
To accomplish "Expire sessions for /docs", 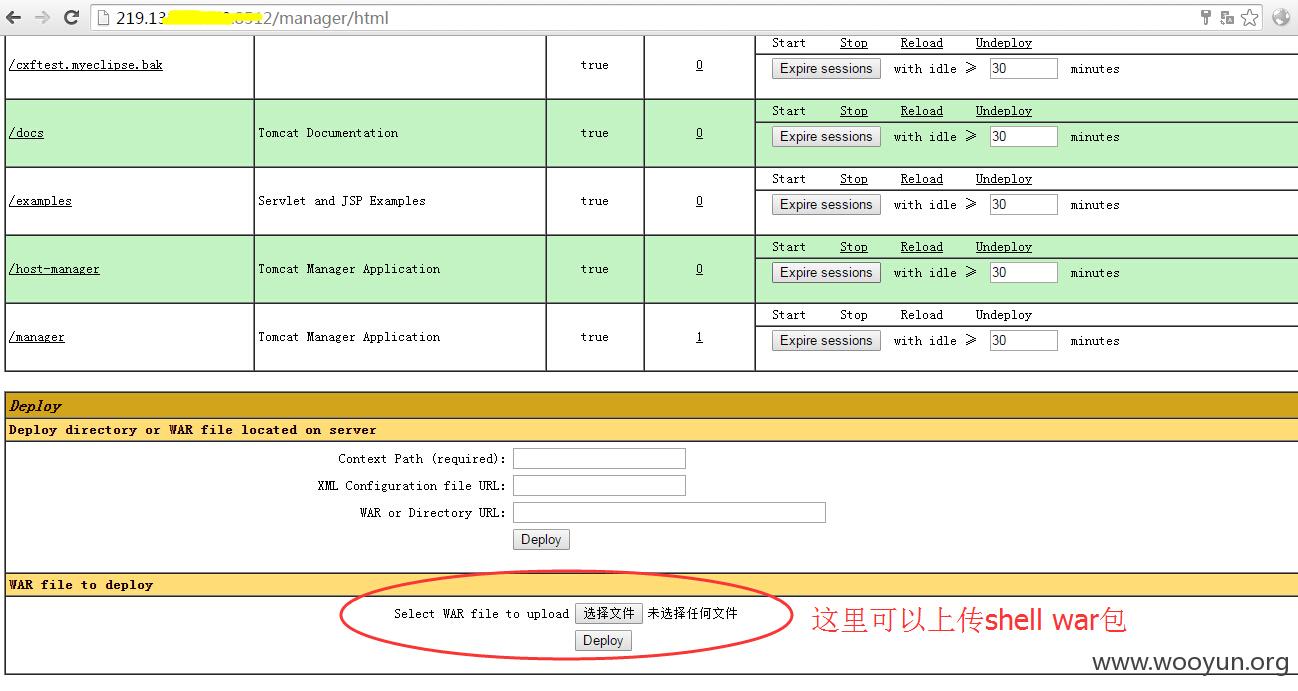I will click(x=826, y=137).
